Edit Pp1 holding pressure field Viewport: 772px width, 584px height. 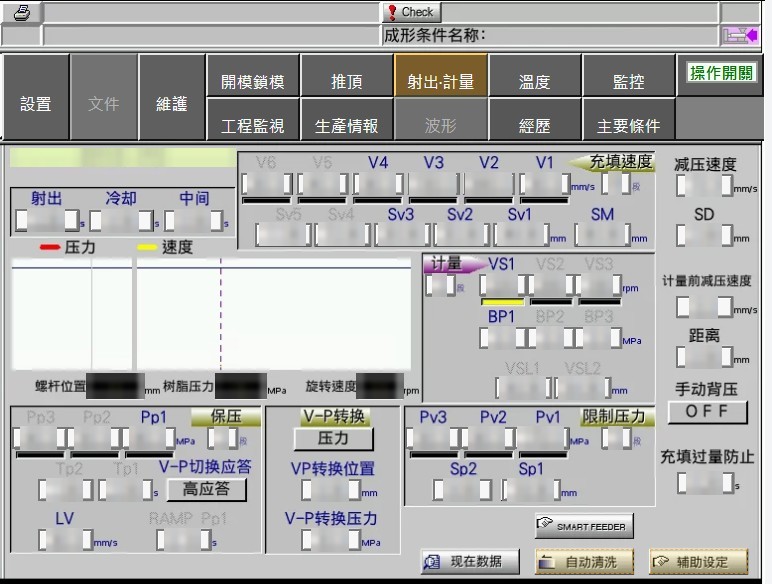coord(149,437)
